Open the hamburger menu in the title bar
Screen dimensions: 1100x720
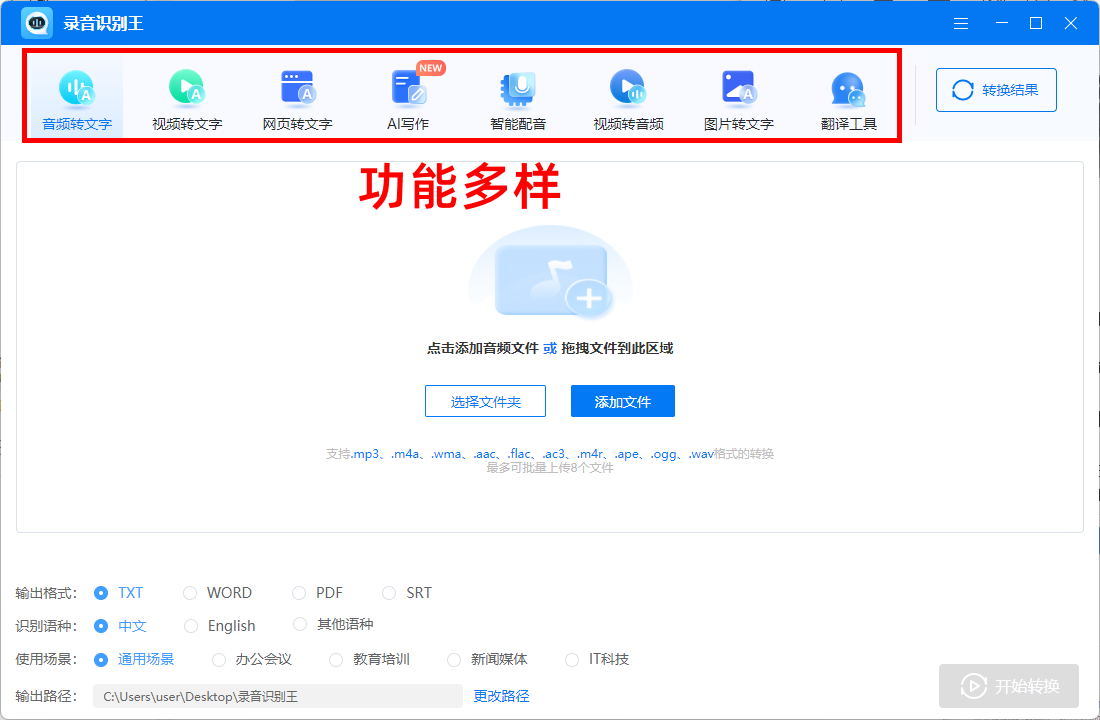coord(961,22)
